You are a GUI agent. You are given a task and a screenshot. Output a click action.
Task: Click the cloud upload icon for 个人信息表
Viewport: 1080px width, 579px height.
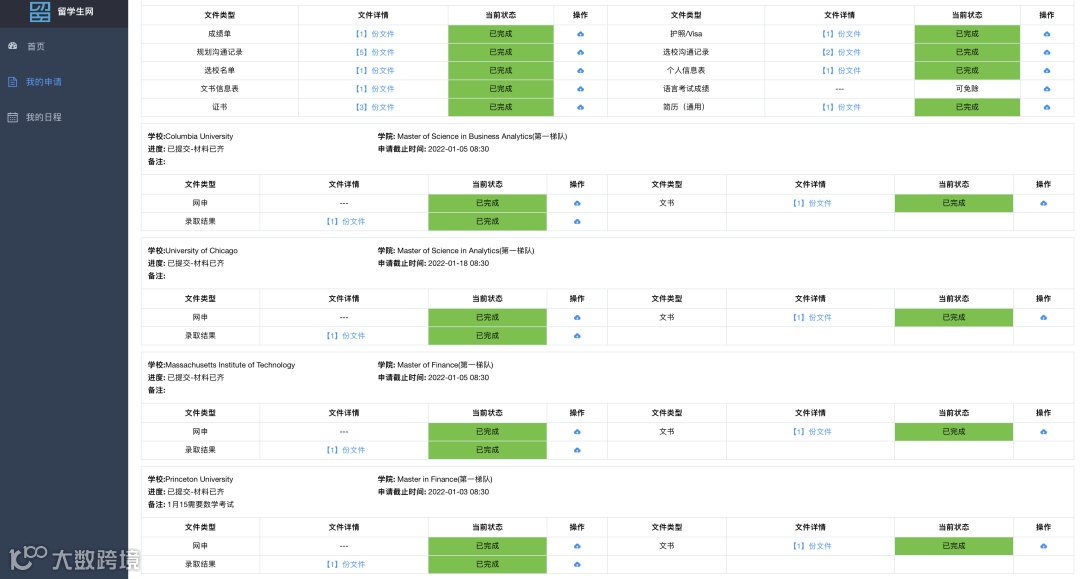pyautogui.click(x=1046, y=70)
